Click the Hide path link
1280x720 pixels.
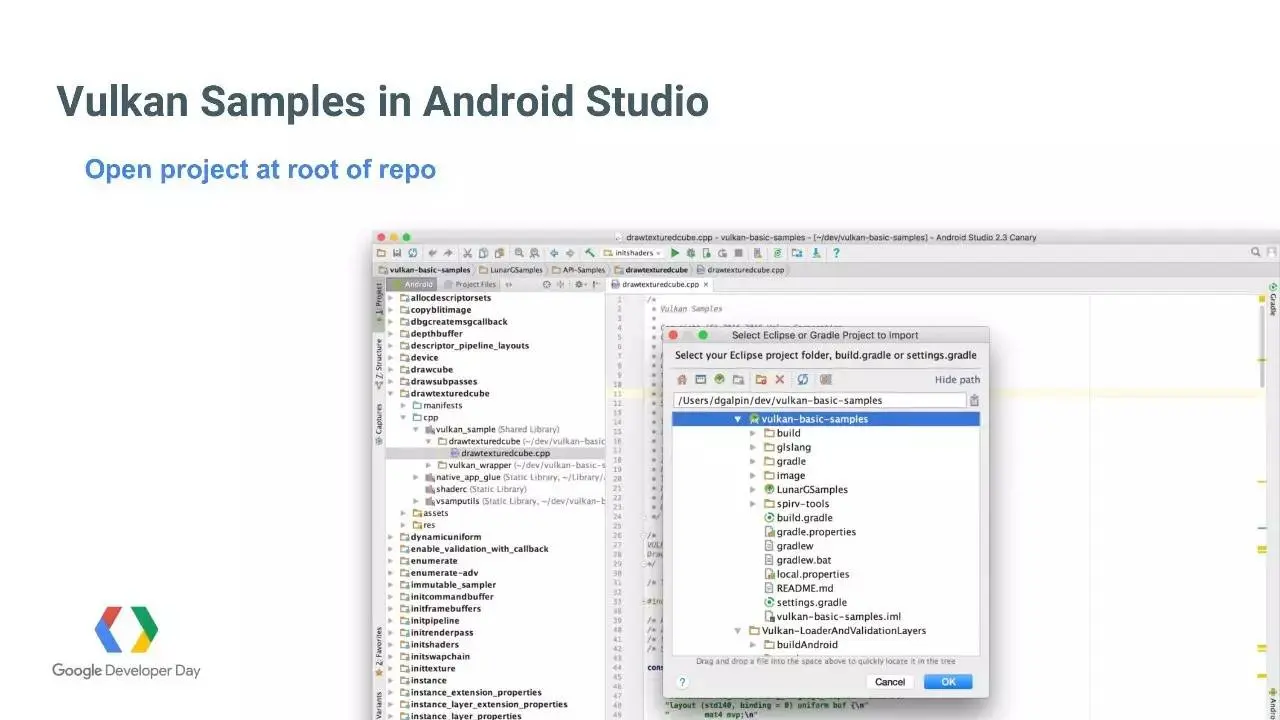coord(957,380)
